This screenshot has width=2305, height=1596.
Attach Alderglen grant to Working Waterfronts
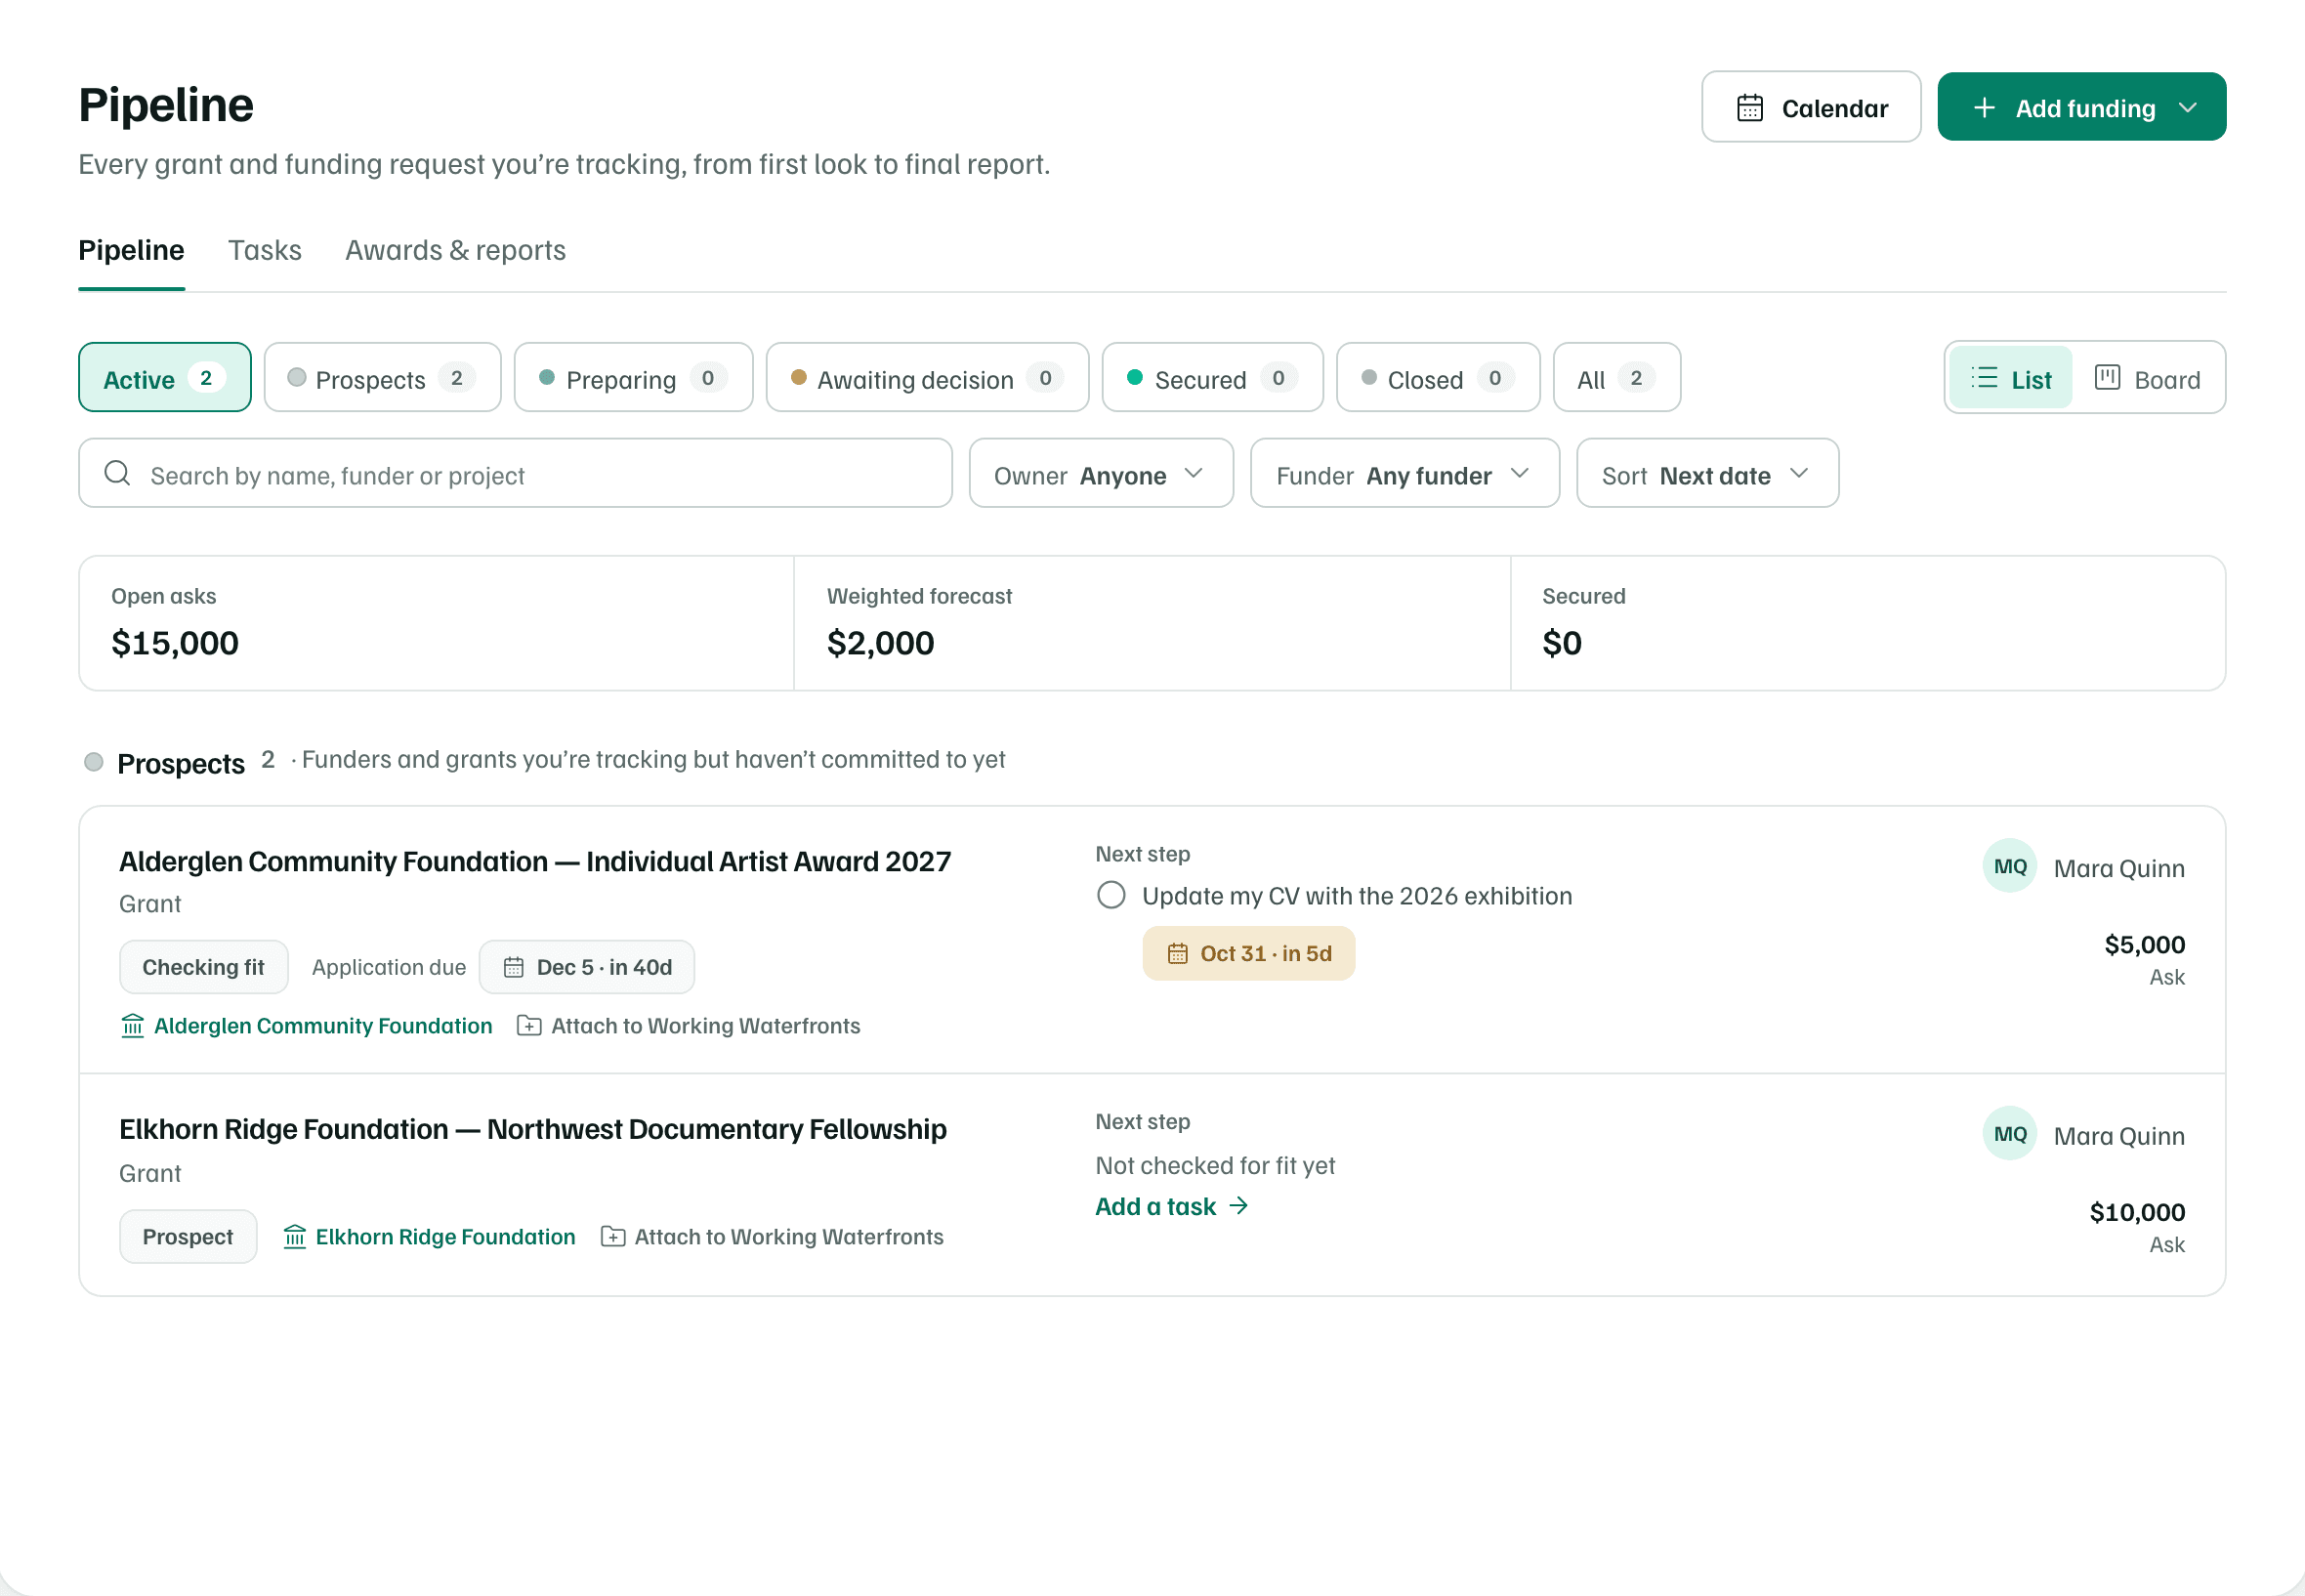705,1026
